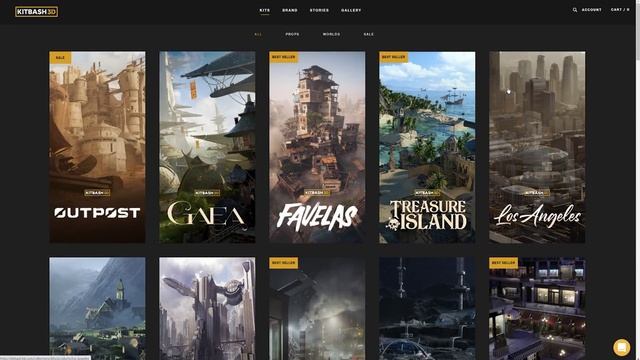Click the KitBash3D logo

(36, 11)
